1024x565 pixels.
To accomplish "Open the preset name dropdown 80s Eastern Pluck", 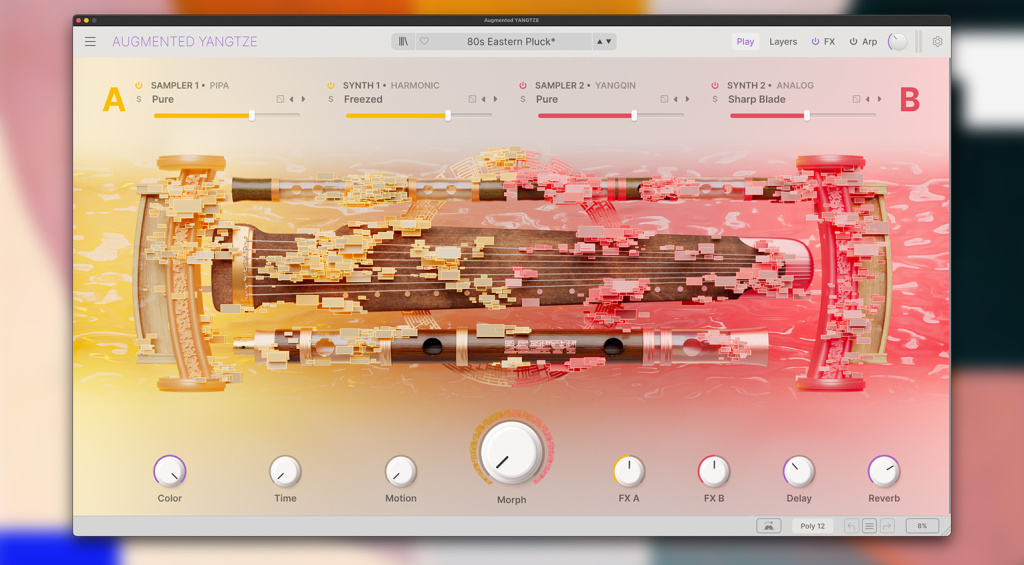I will (x=511, y=41).
